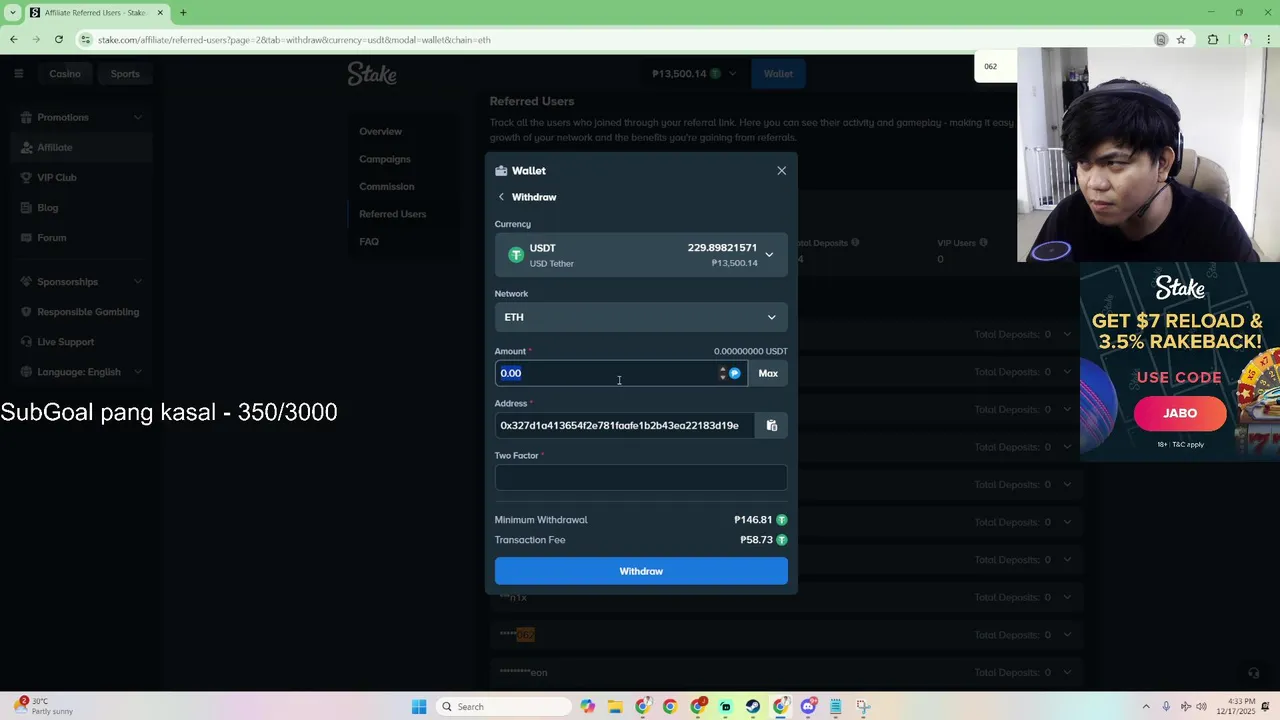Screen dimensions: 1280x720
Task: Open the Chrome extensions puzzle icon
Action: tap(1213, 39)
